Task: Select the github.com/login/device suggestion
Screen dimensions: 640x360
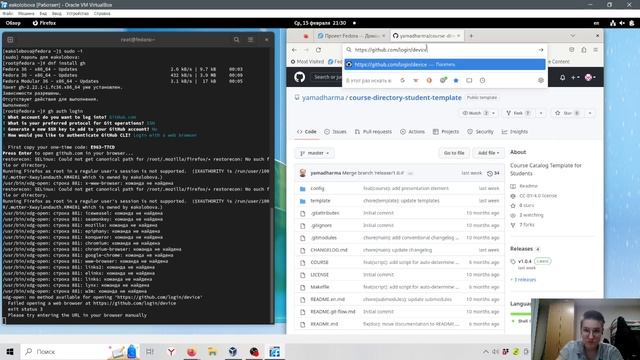Action: click(444, 64)
